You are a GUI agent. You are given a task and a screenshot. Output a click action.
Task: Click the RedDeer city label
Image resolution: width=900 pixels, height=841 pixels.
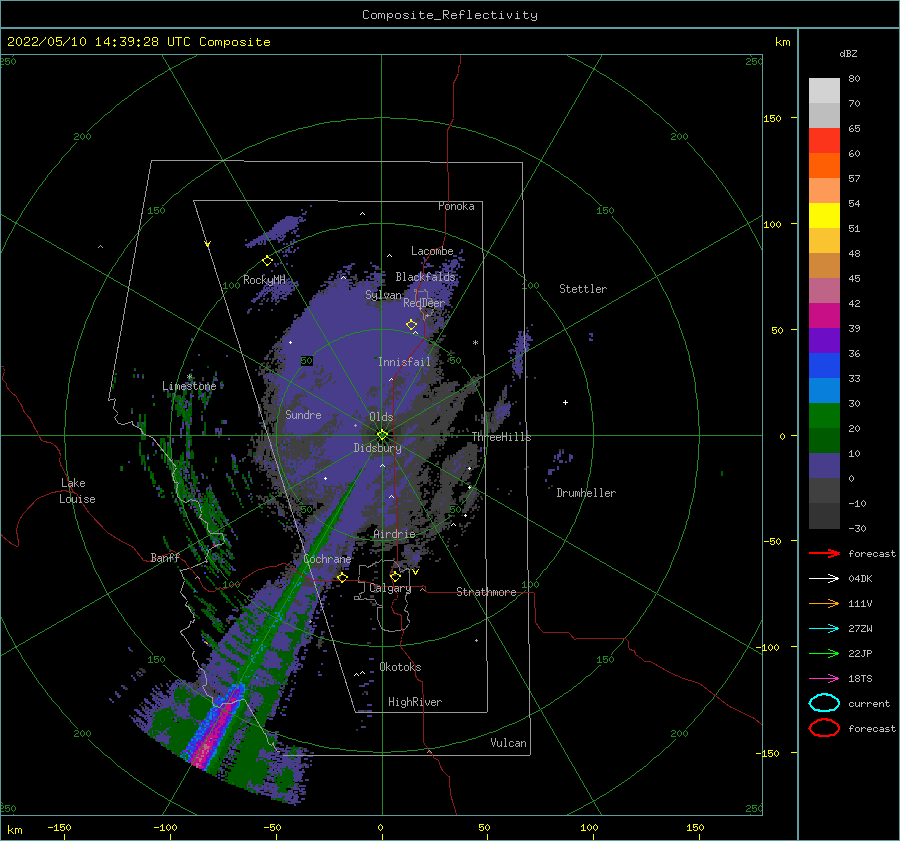click(x=424, y=303)
